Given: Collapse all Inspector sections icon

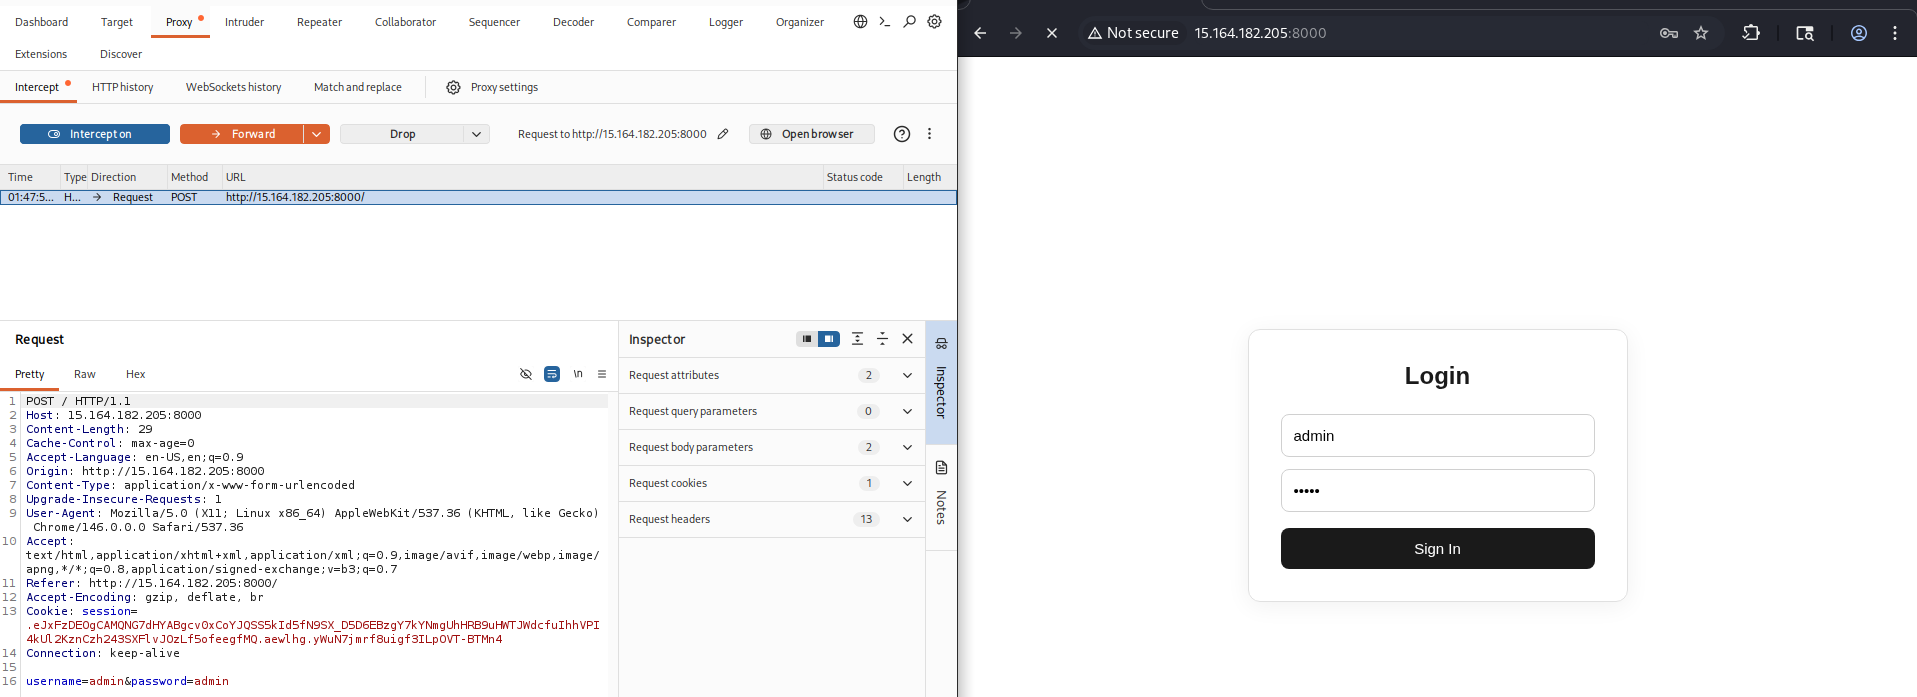Looking at the screenshot, I should pos(882,339).
